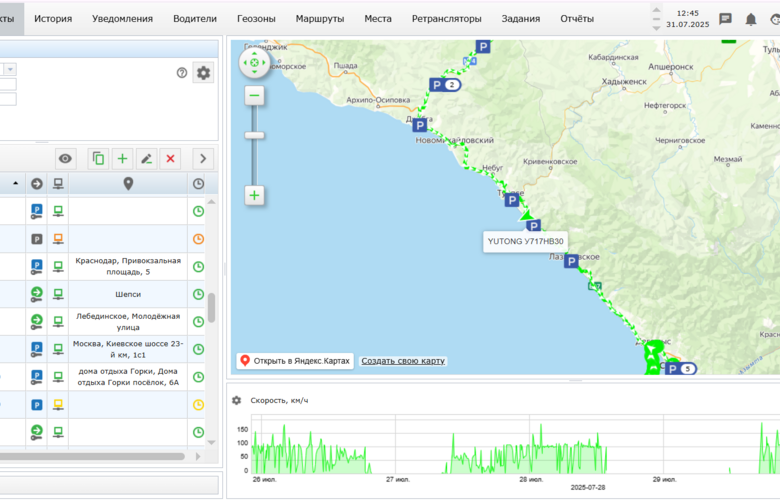Viewport: 780px width, 500px height.
Task: Open dropdown arrow in top-left filter field
Action: click(x=10, y=69)
